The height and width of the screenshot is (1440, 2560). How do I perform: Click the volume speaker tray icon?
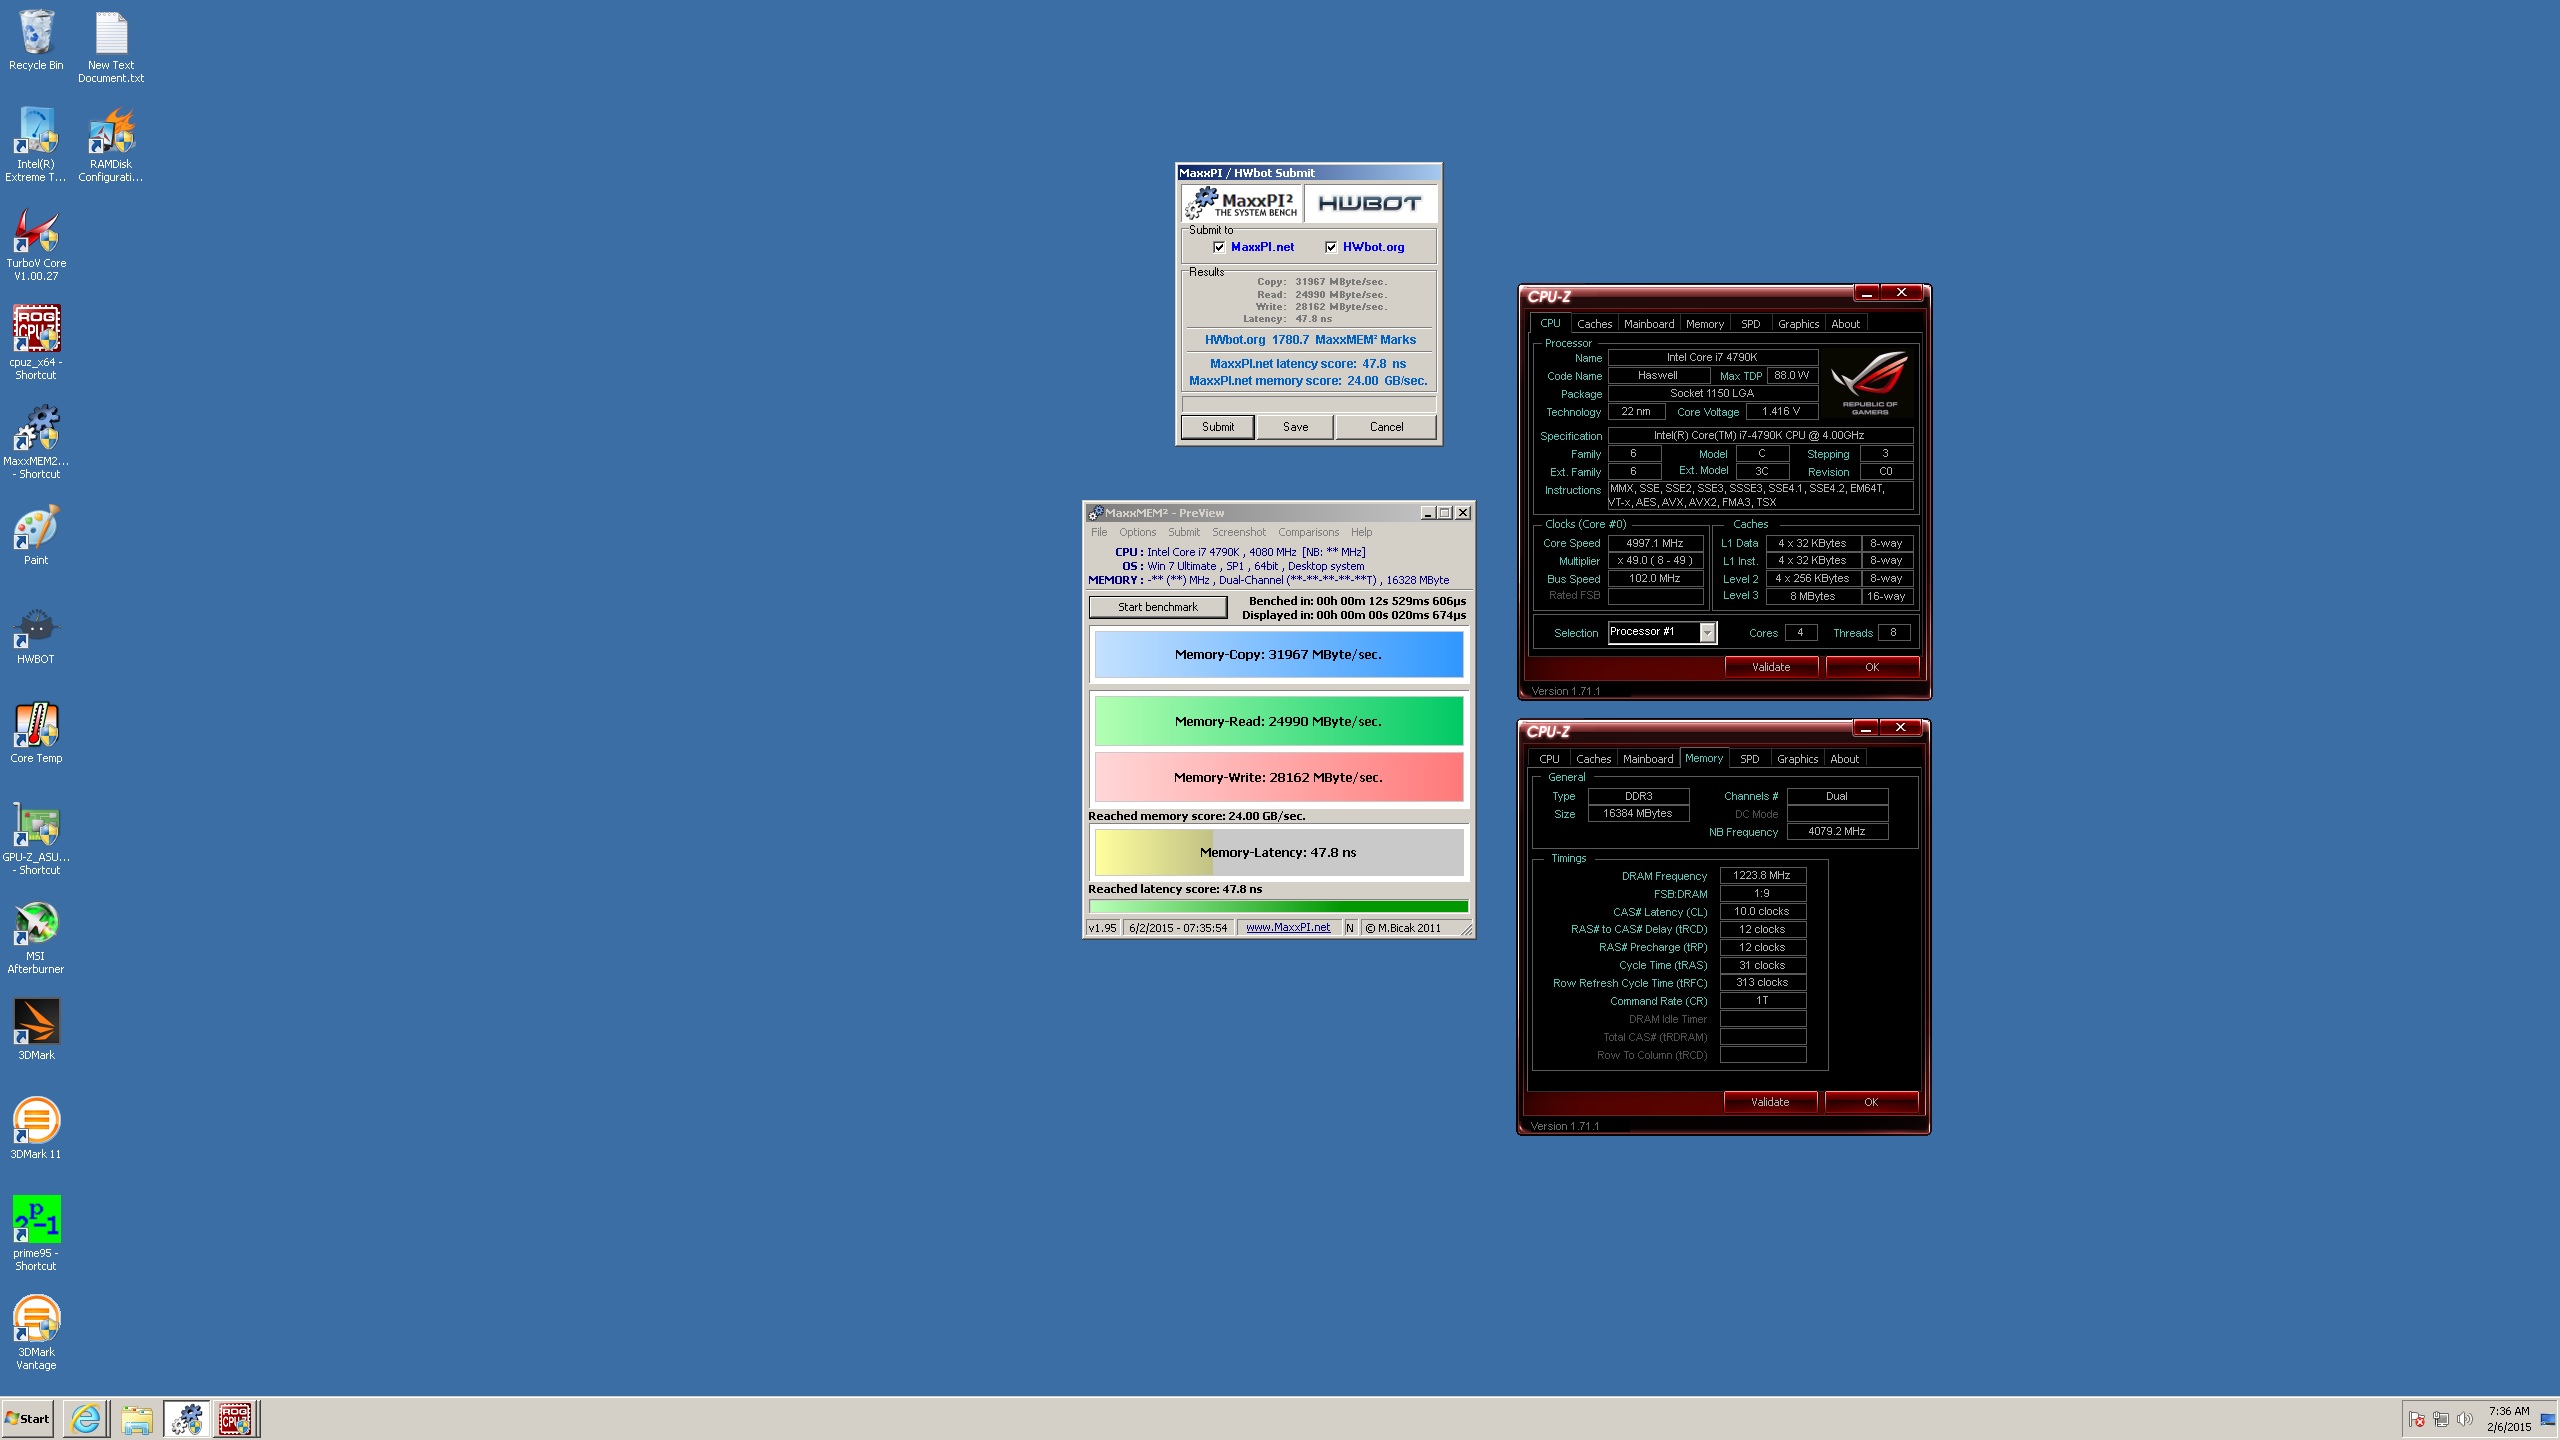[x=2464, y=1419]
